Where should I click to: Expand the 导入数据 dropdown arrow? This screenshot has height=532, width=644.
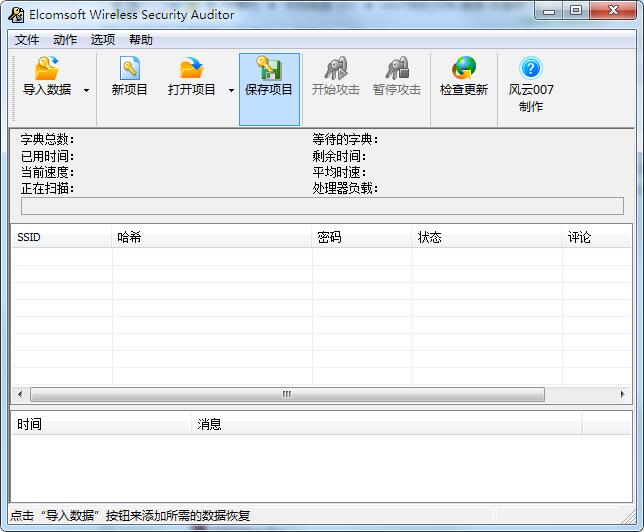(86, 90)
